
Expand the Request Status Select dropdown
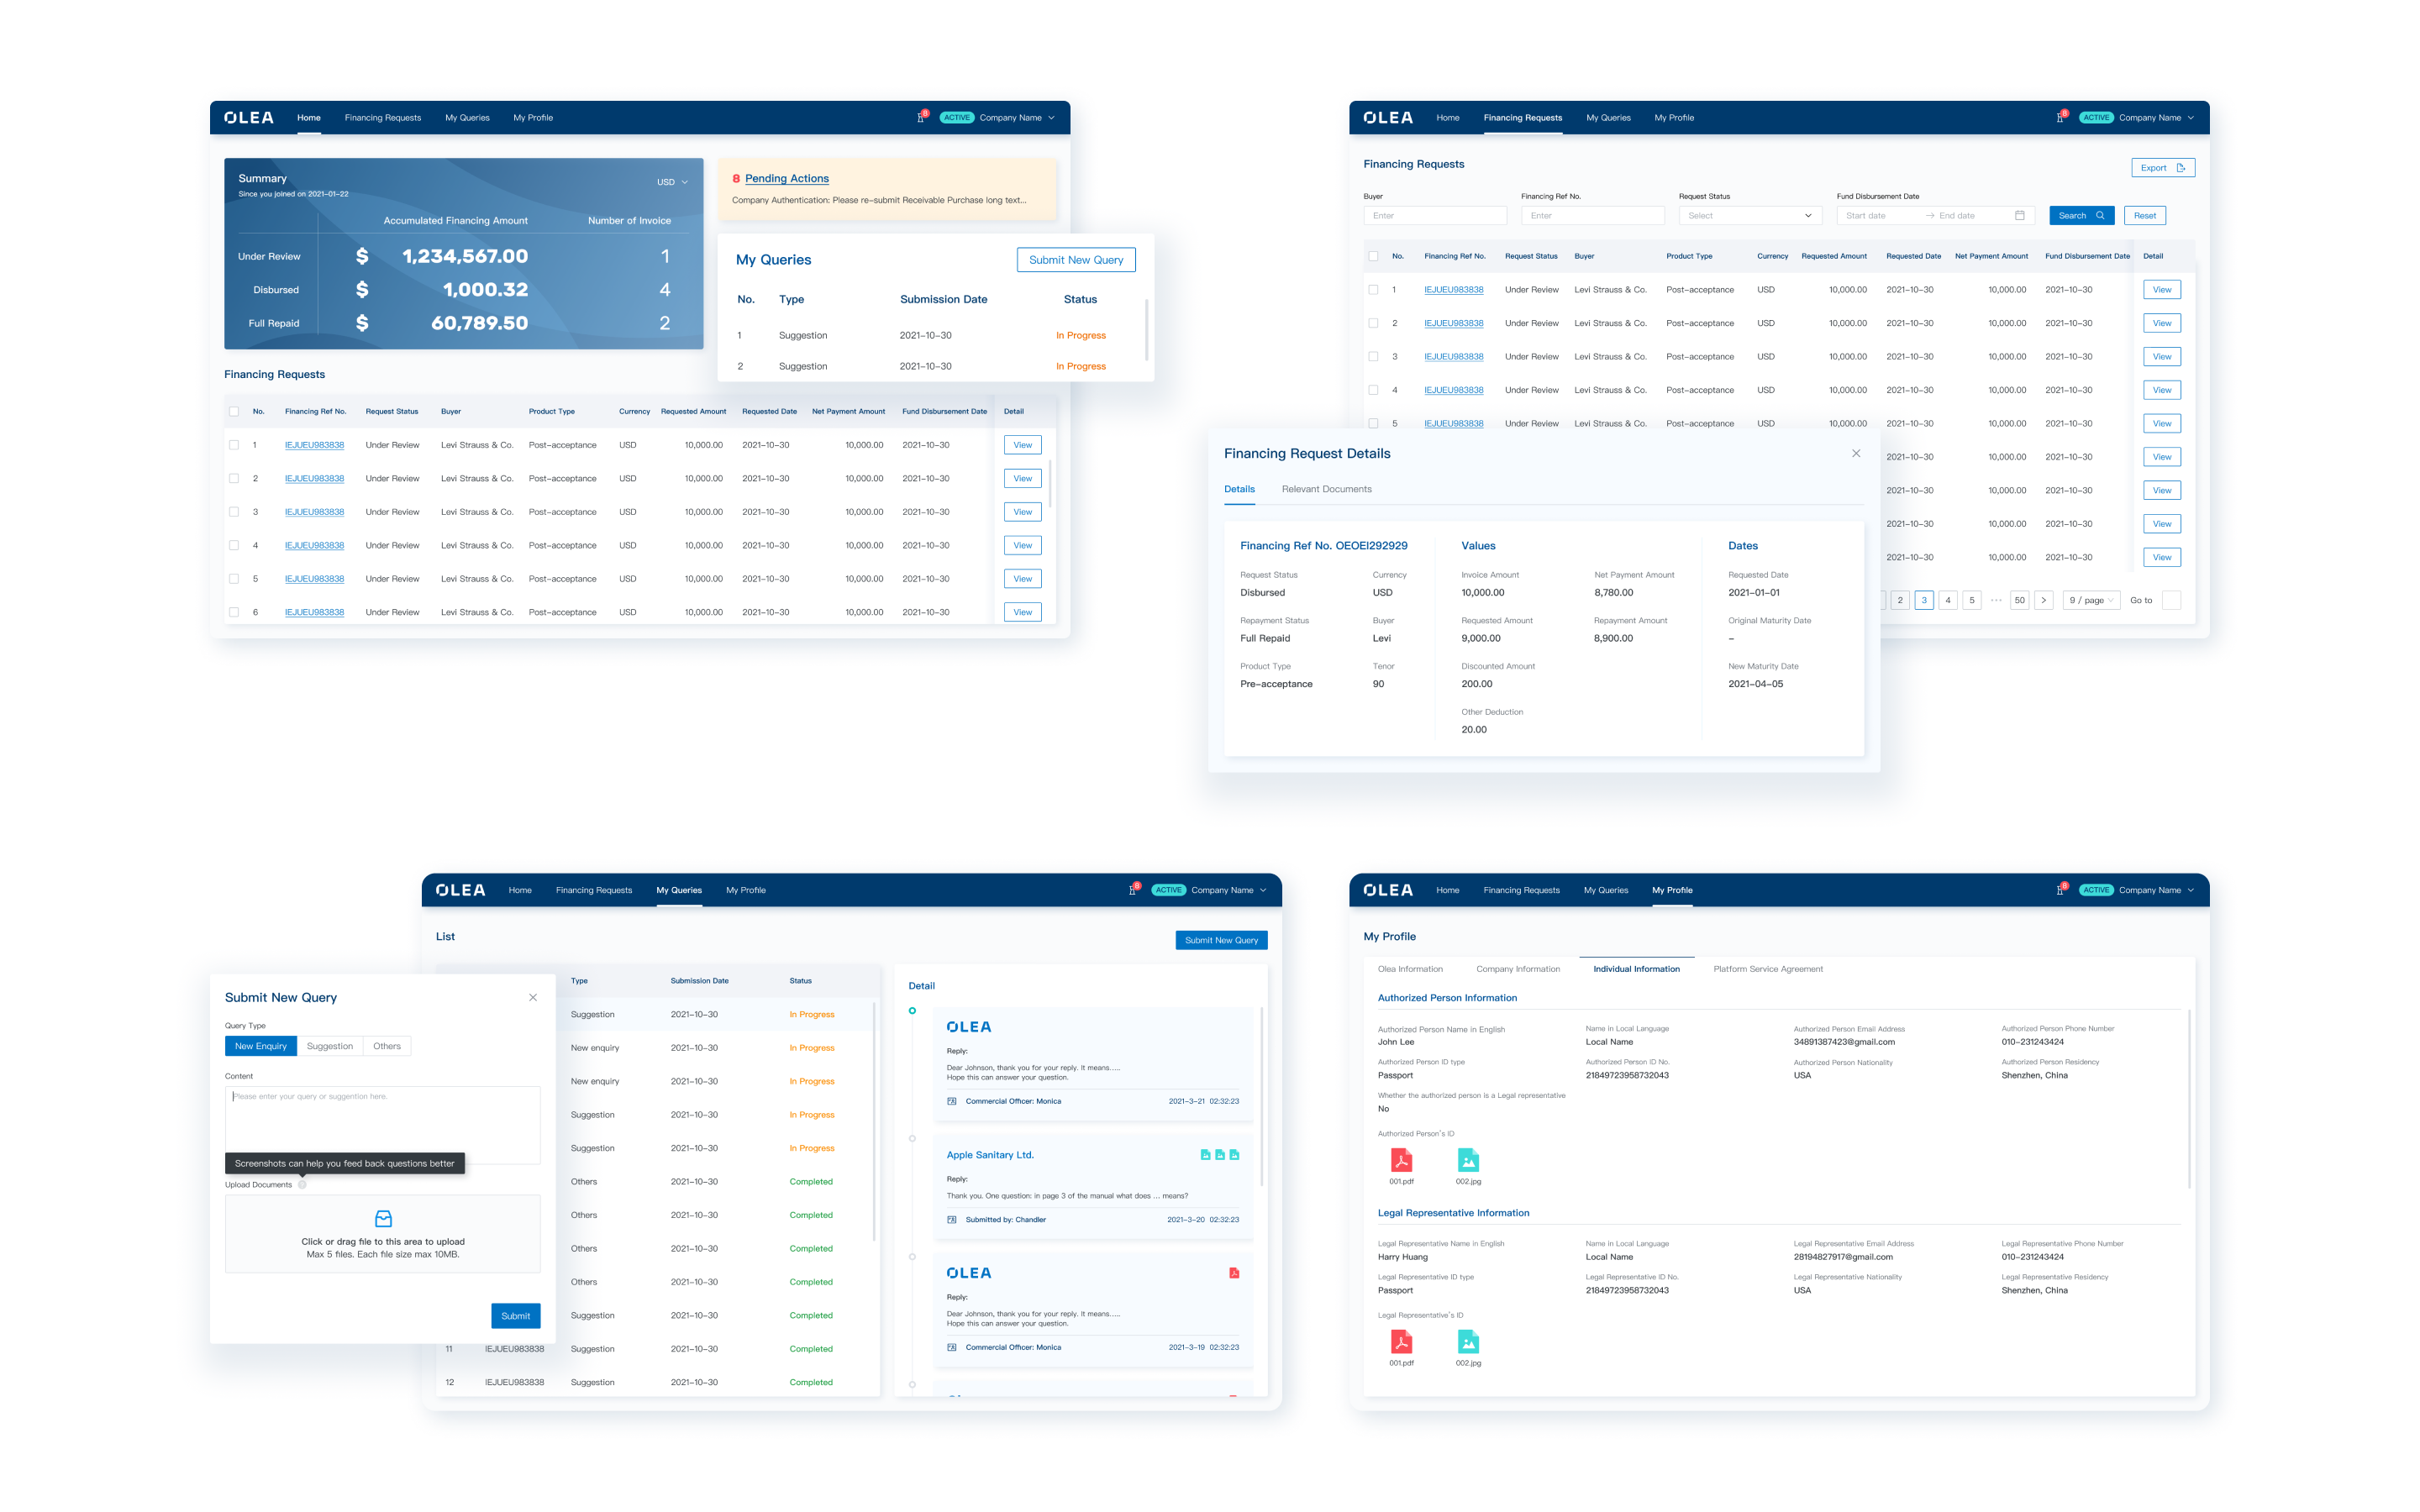pos(1749,216)
